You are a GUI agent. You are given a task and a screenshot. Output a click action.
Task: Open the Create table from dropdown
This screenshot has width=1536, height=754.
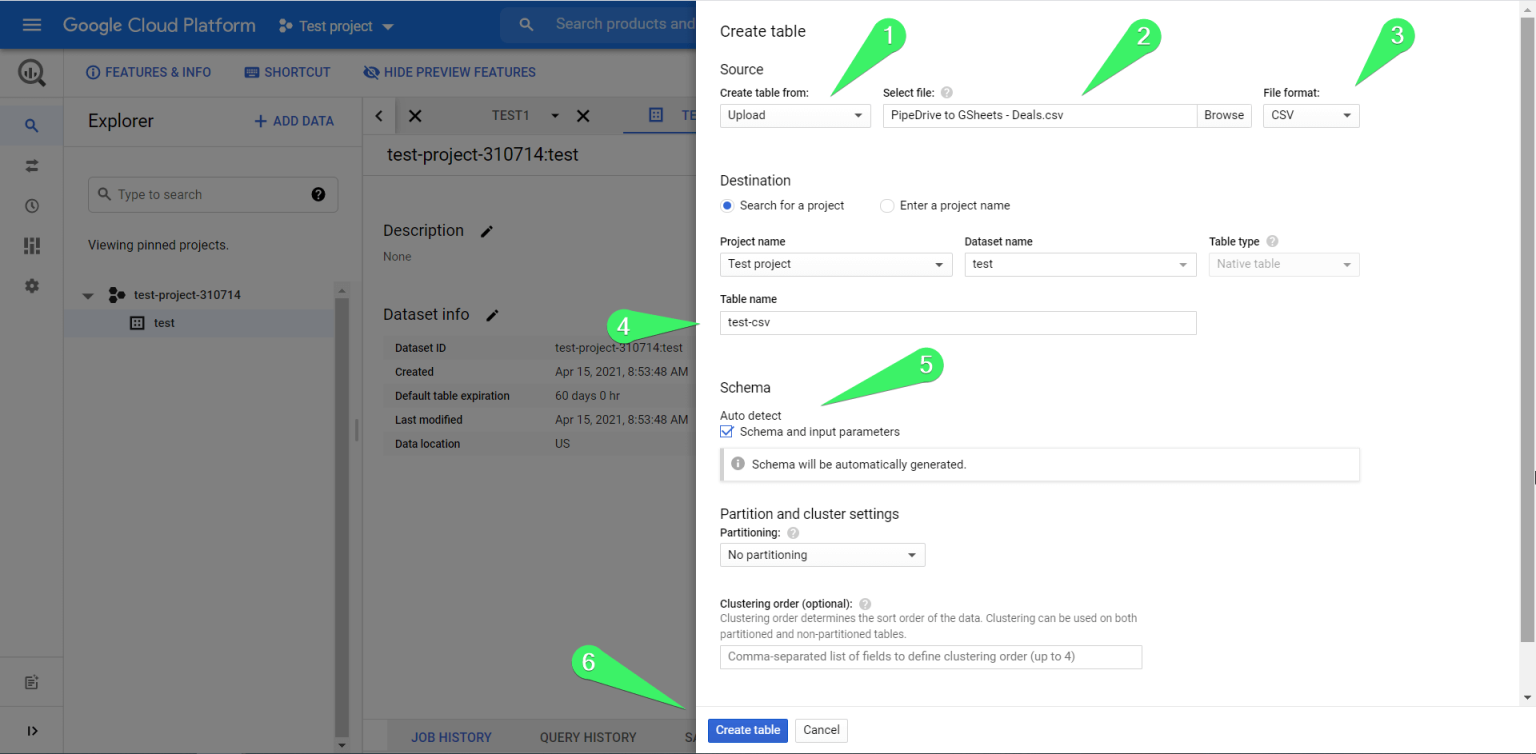click(795, 115)
